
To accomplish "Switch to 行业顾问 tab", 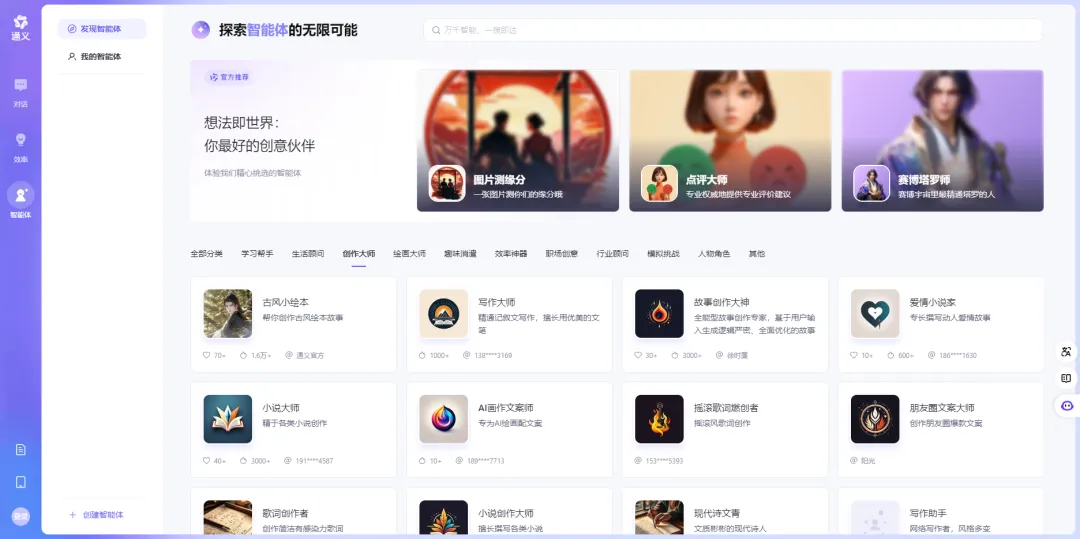I will point(612,254).
